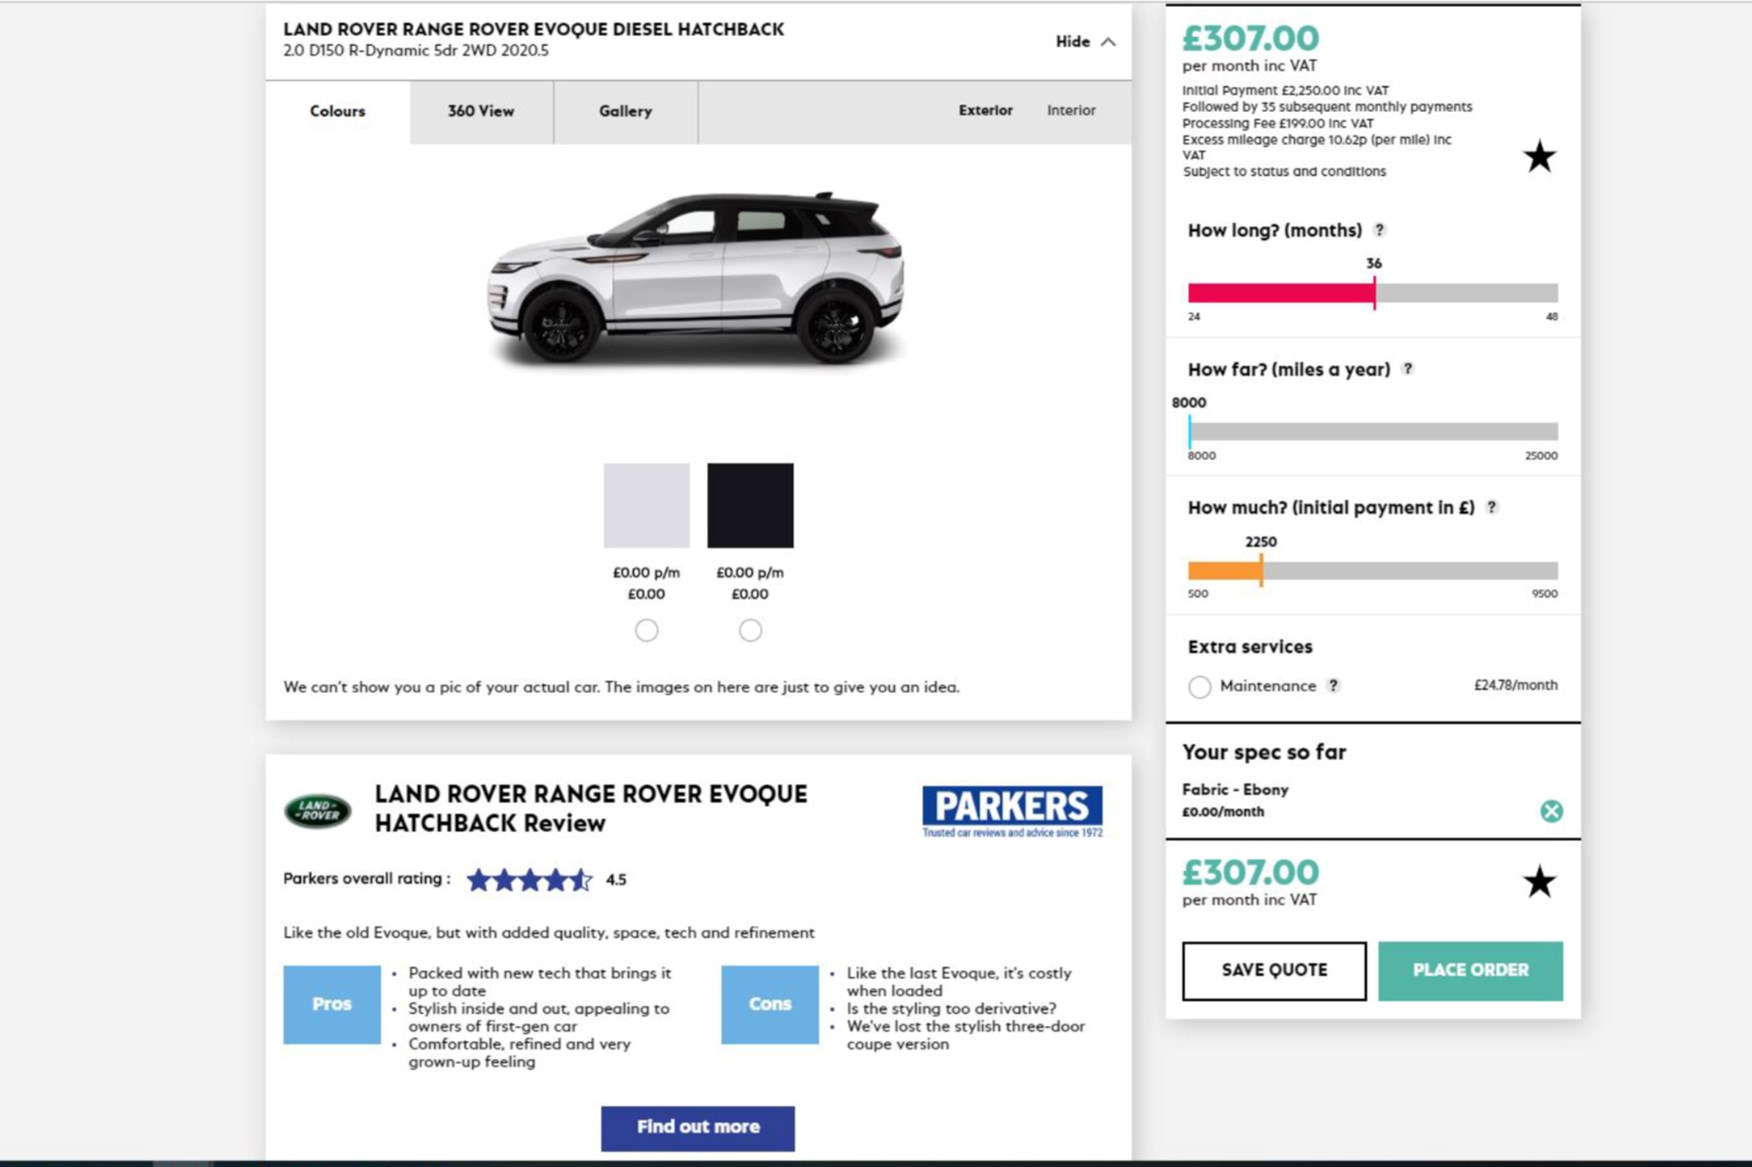The width and height of the screenshot is (1752, 1167).
Task: Click the question mark beside Maintenance
Action: pyautogui.click(x=1332, y=686)
